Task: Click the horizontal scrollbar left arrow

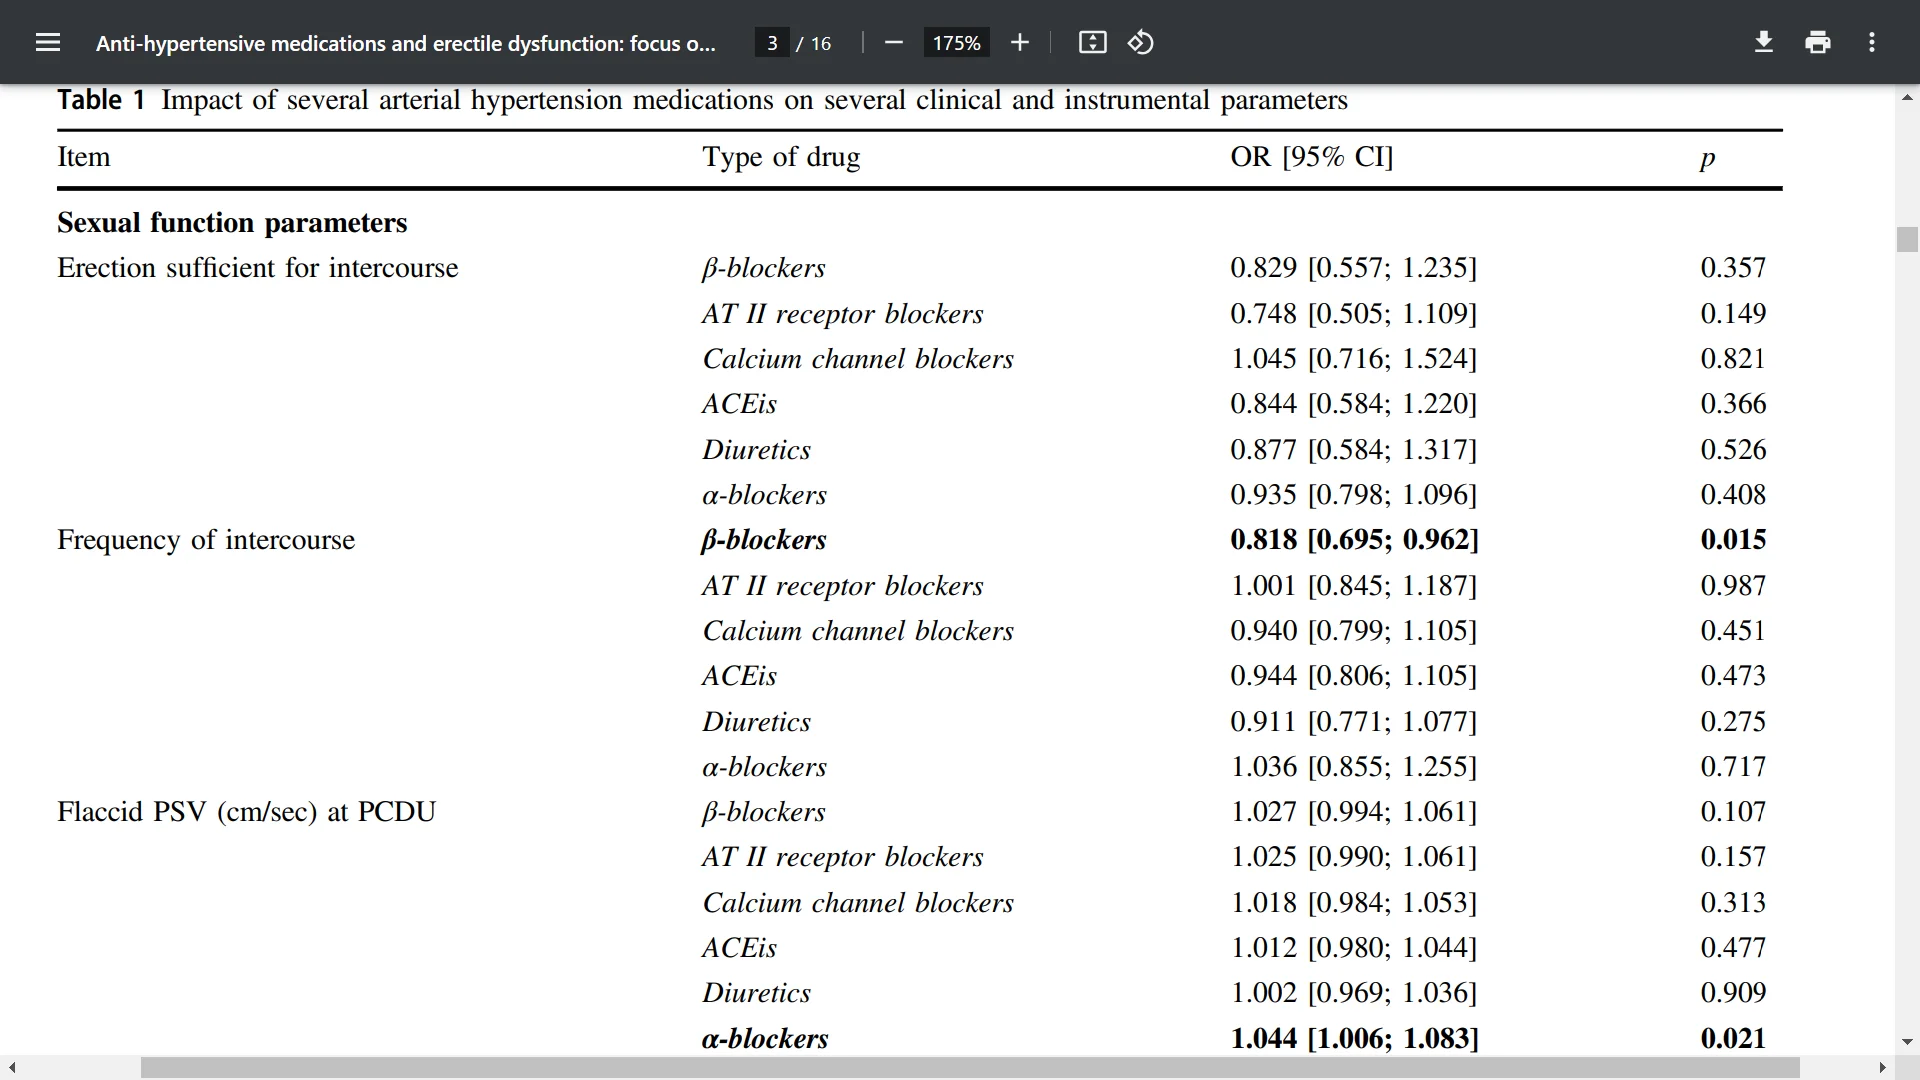Action: point(11,1068)
